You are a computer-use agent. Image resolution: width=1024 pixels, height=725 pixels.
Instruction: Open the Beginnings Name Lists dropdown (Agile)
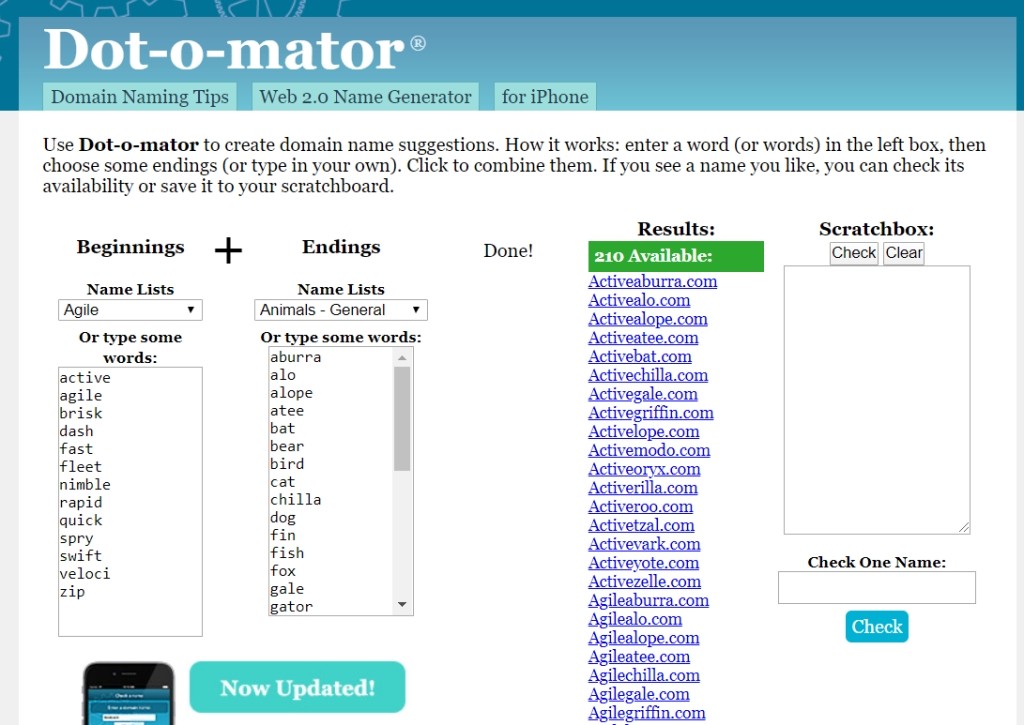[130, 310]
